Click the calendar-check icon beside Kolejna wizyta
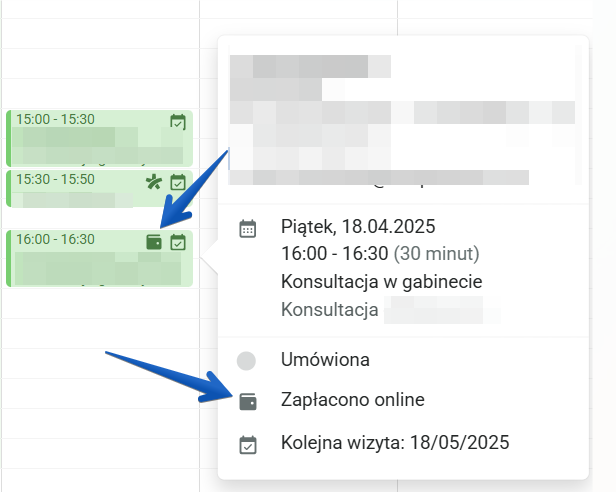 pyautogui.click(x=248, y=445)
